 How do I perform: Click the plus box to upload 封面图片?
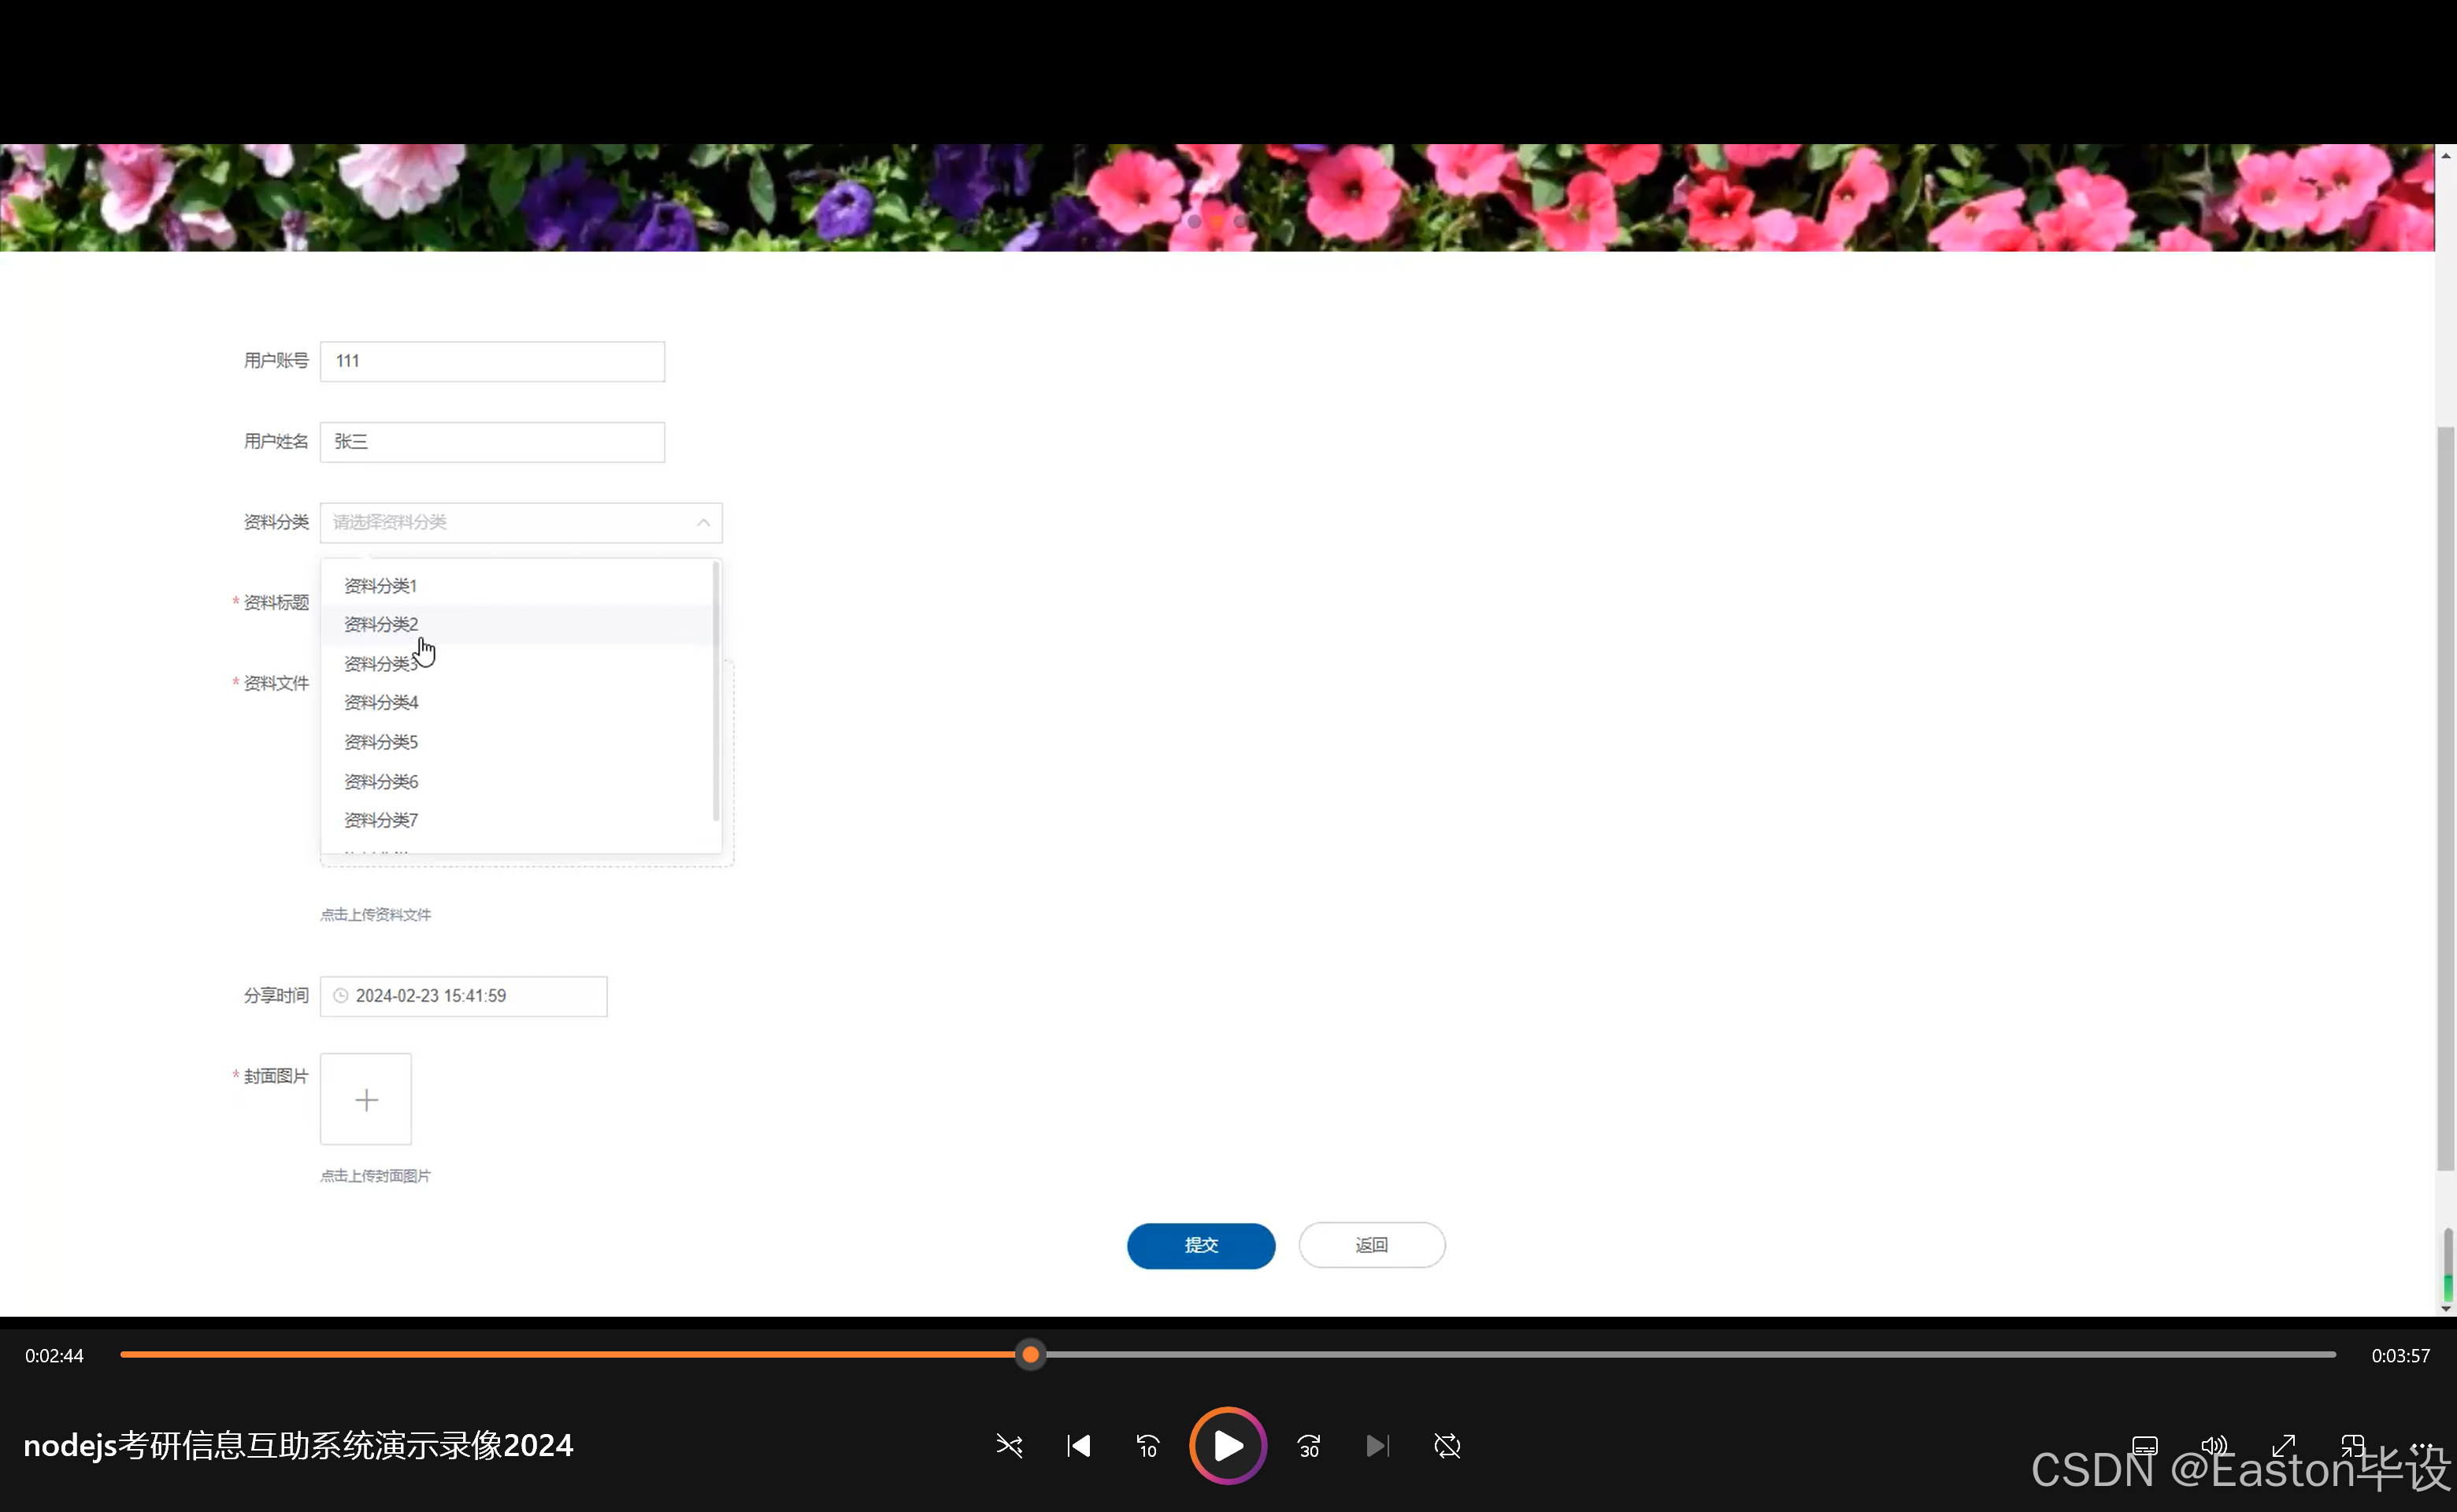pyautogui.click(x=366, y=1100)
